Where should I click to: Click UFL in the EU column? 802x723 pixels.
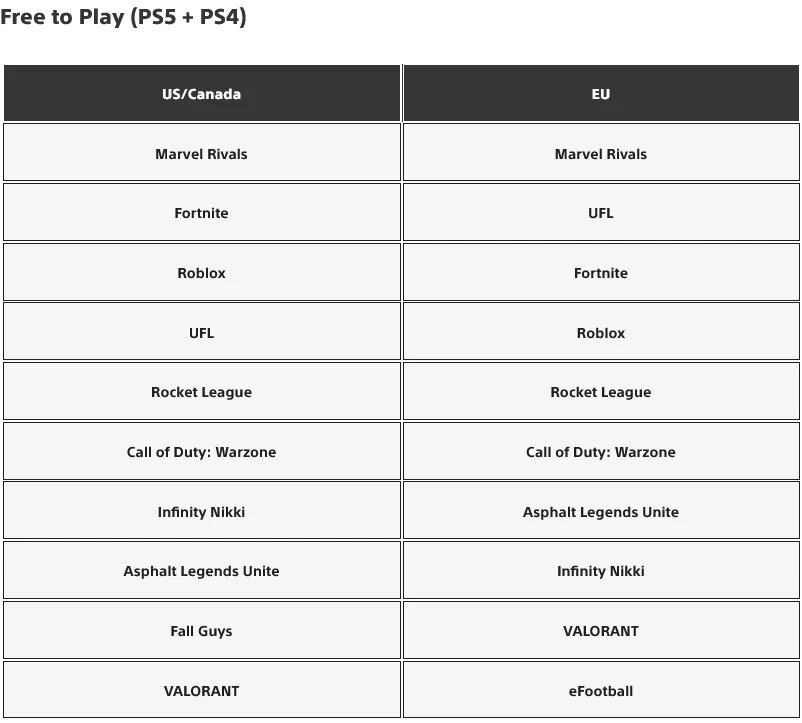pyautogui.click(x=601, y=212)
